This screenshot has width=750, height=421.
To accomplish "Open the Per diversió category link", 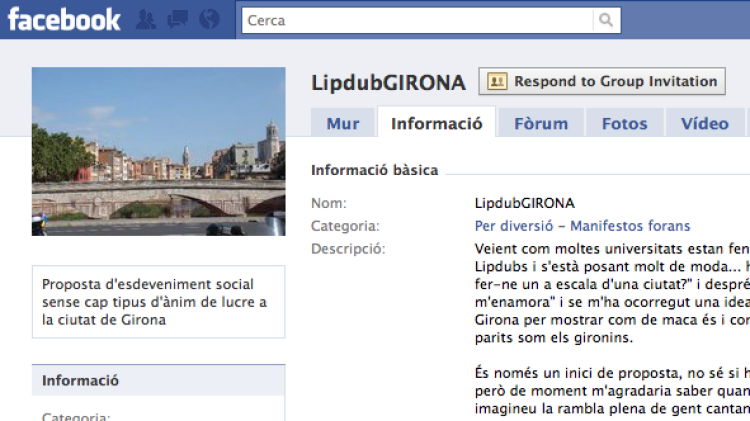I will click(514, 226).
